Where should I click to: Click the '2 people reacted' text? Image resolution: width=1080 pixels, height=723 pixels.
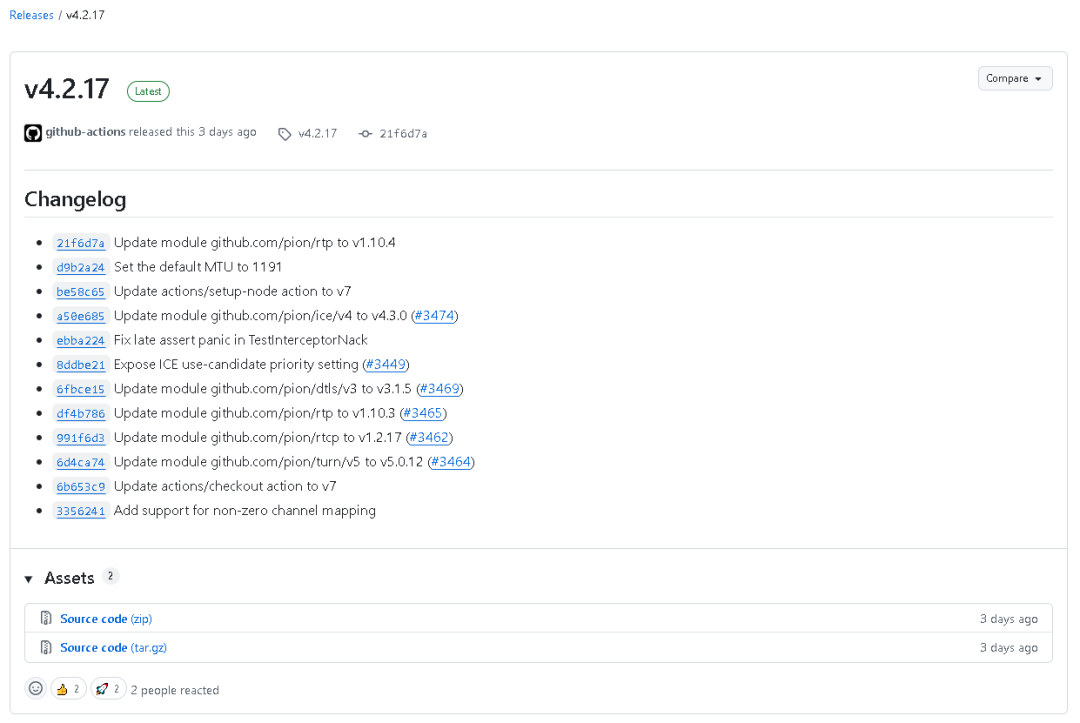click(x=175, y=690)
